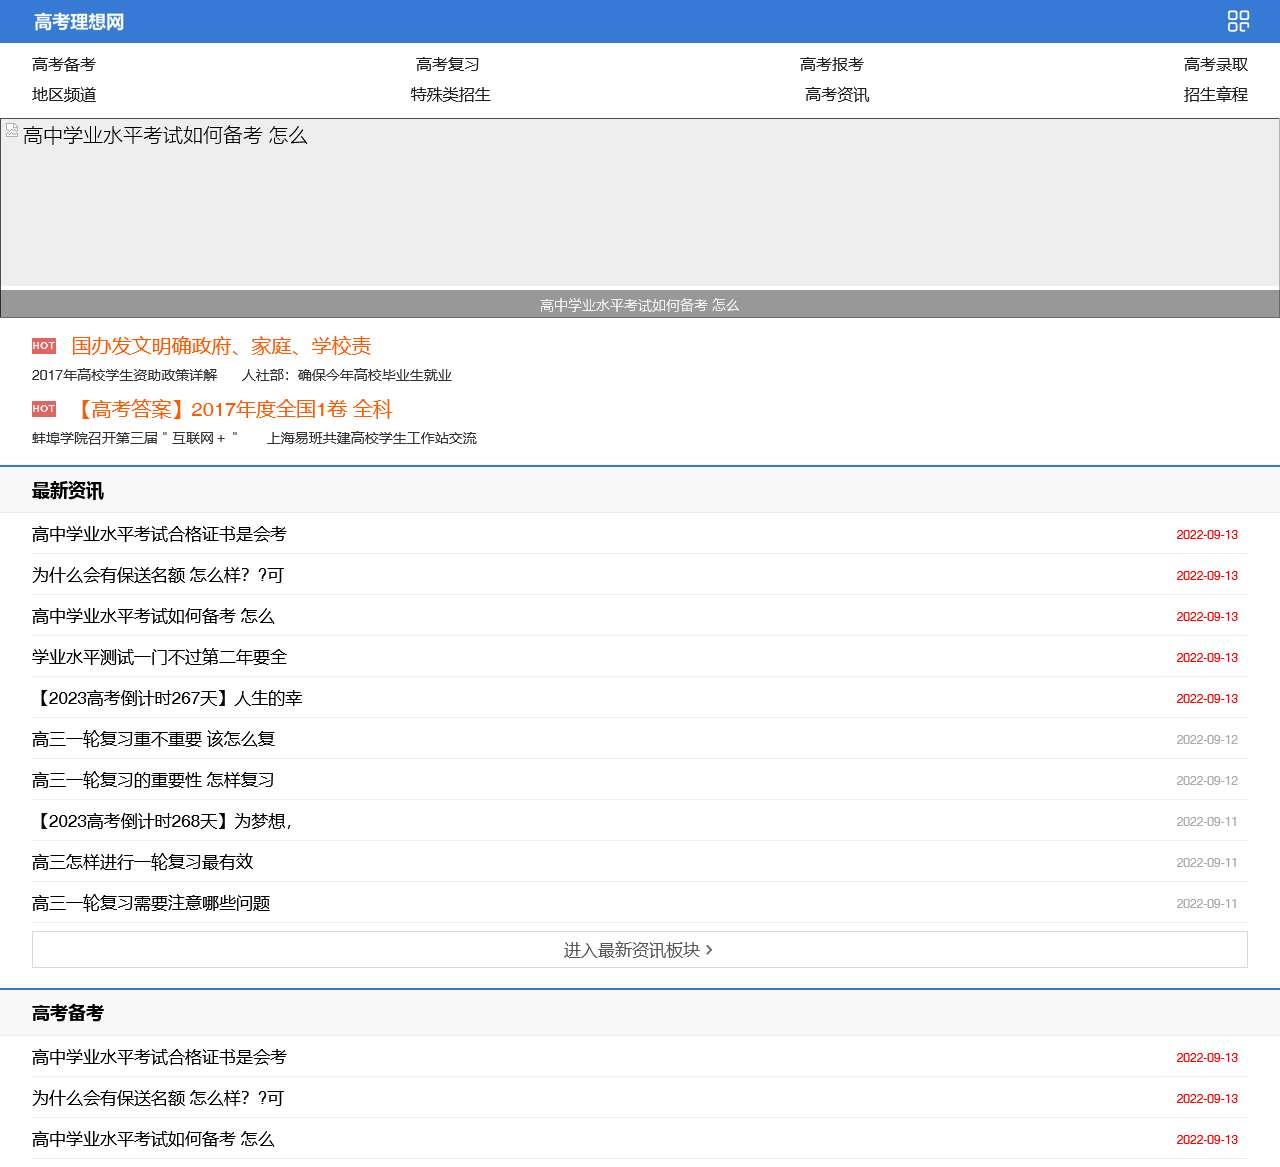Open article 高三怎样进行一轮复习最有效
Screen dimensions: 1280x1167
(x=142, y=862)
